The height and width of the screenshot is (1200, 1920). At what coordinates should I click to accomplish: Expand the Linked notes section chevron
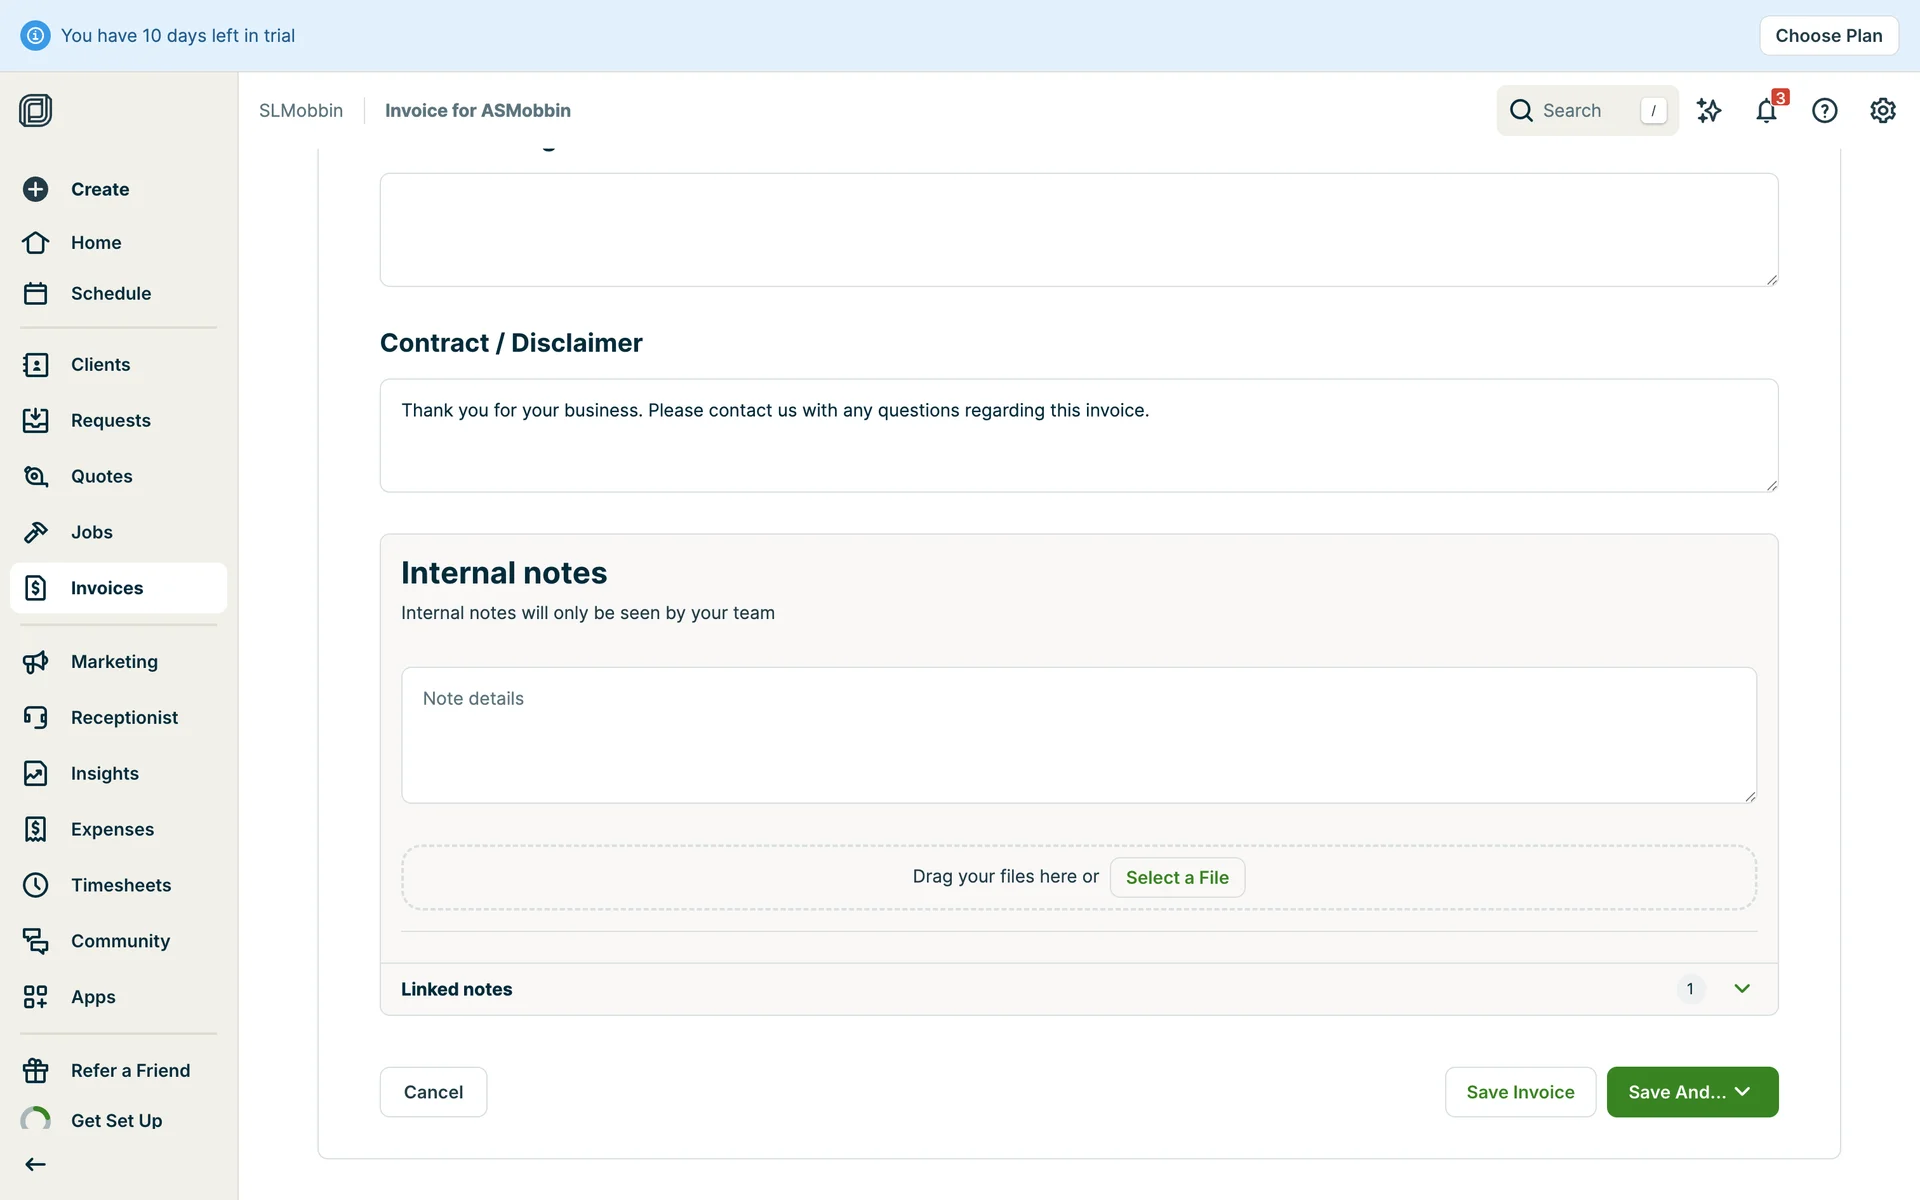click(1742, 989)
